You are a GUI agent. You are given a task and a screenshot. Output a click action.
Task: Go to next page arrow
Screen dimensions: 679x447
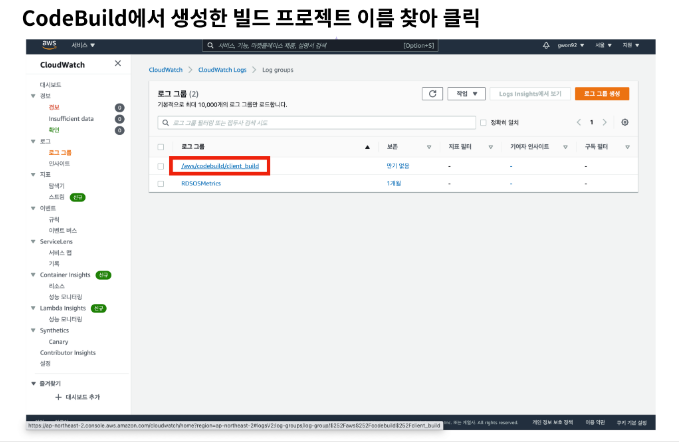click(605, 122)
